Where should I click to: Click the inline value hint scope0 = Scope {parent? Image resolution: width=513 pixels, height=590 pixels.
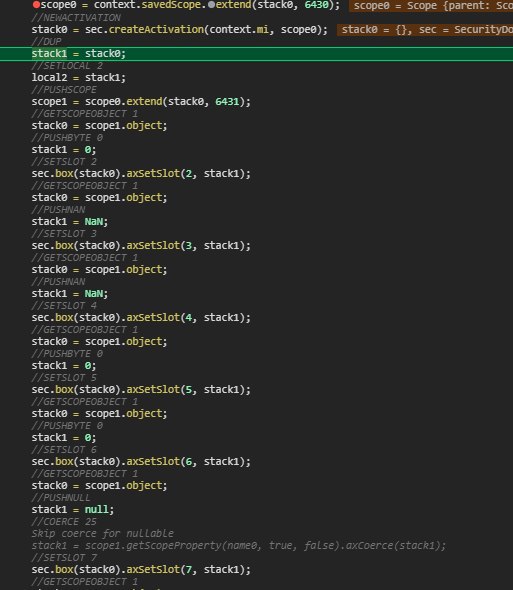click(x=431, y=6)
